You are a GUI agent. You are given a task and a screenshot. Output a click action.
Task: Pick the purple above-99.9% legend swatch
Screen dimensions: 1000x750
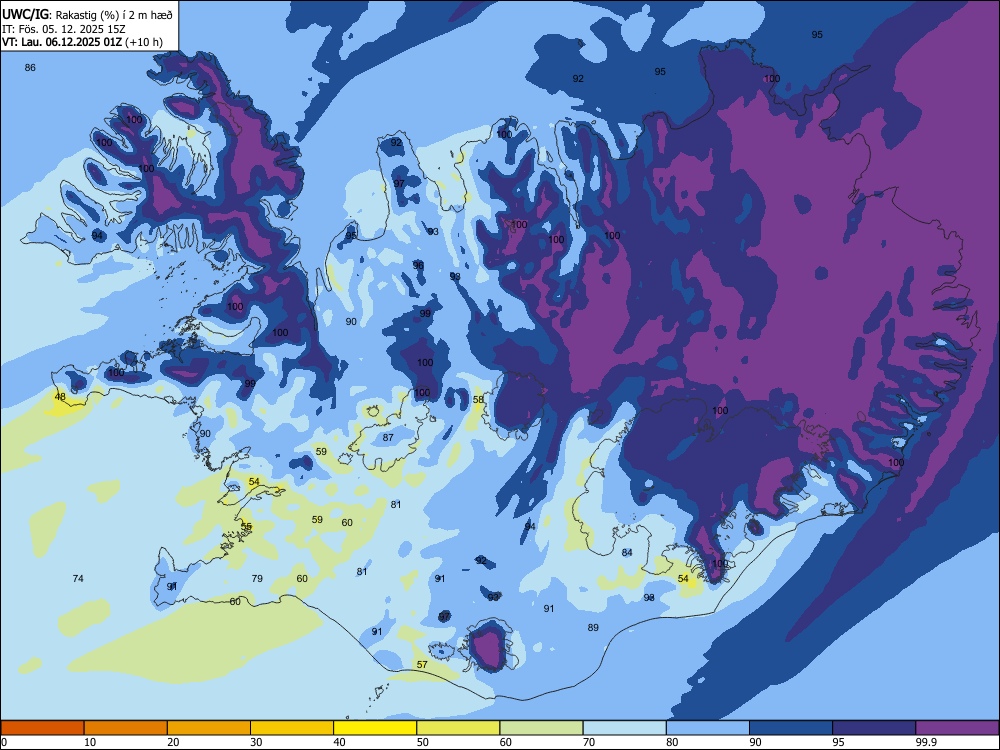coord(957,728)
